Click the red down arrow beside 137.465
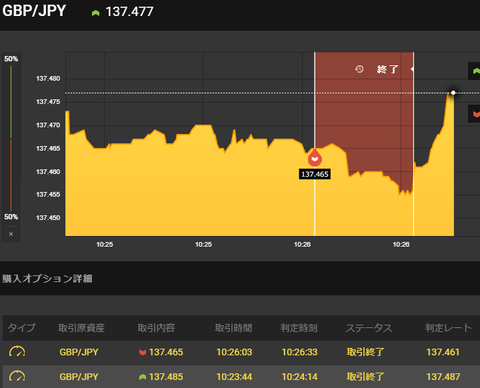This screenshot has height=388, width=480. click(x=142, y=352)
